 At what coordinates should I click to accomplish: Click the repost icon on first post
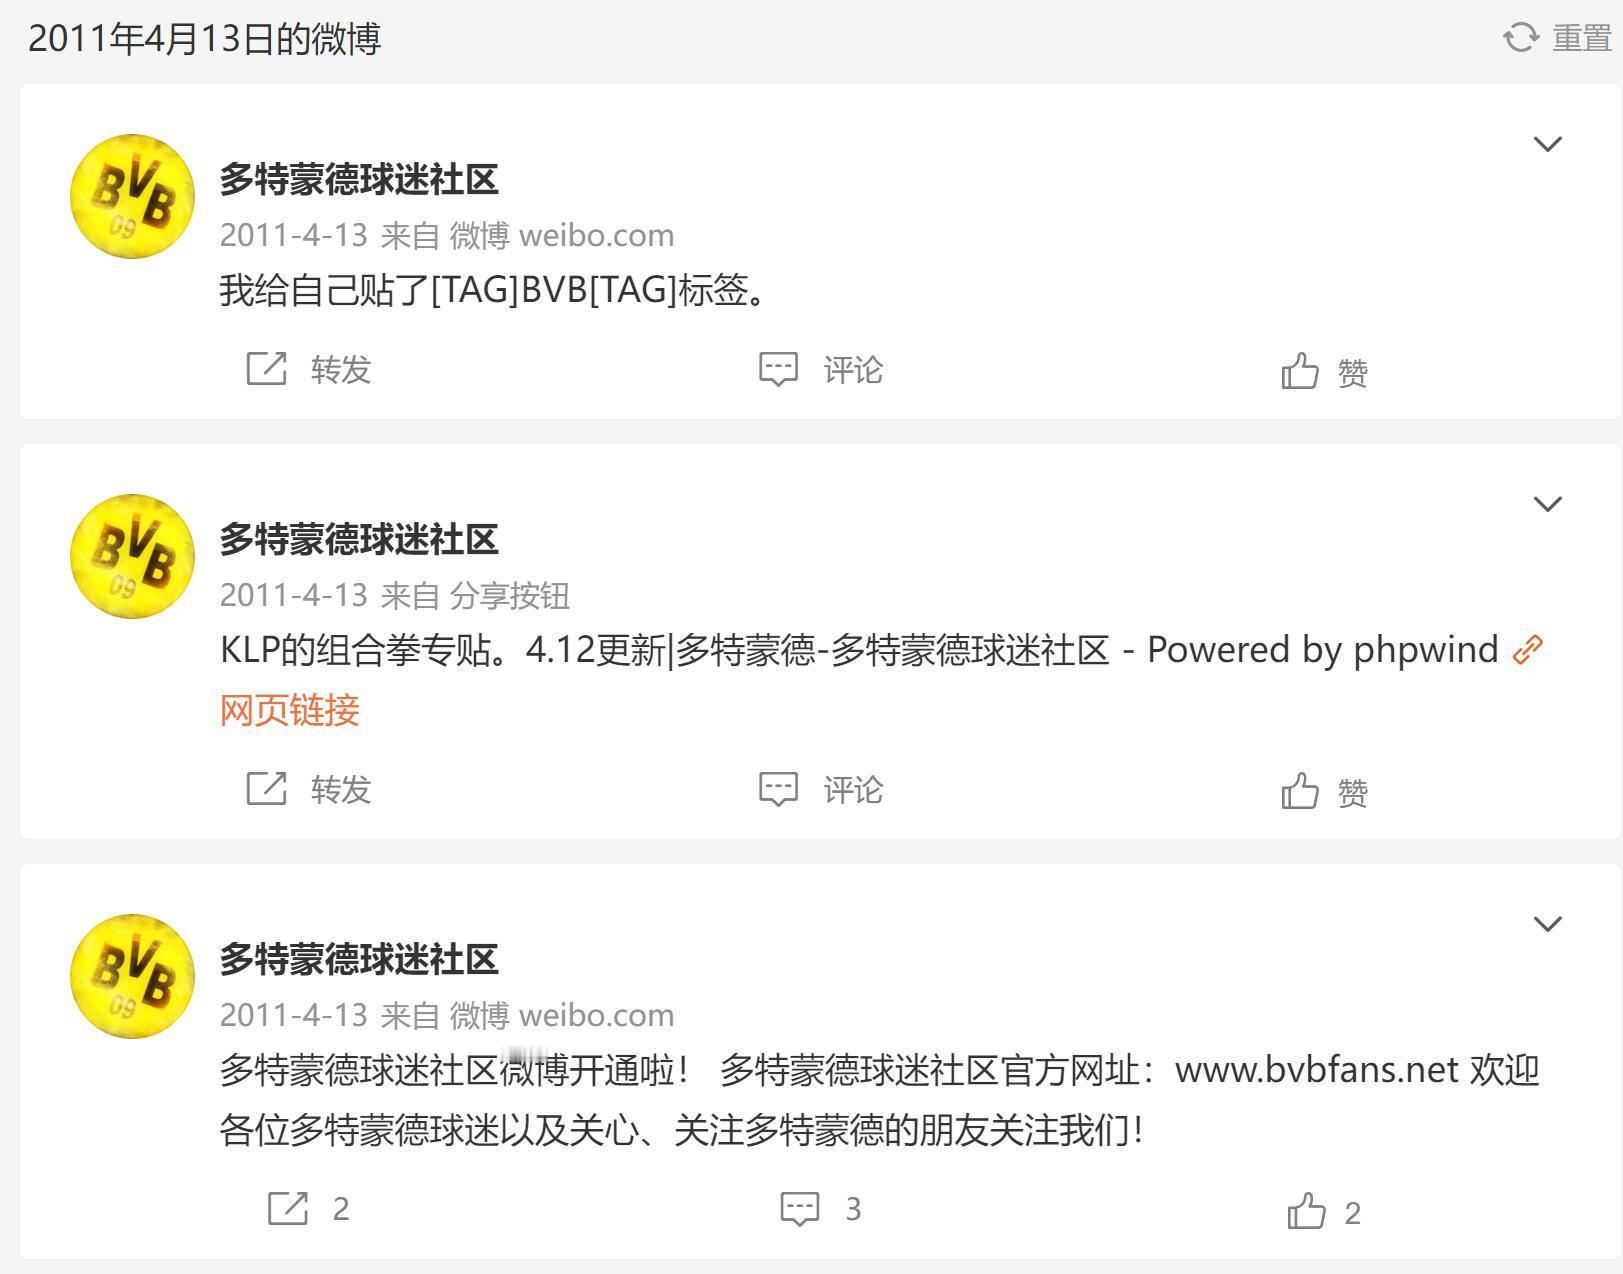[x=266, y=369]
